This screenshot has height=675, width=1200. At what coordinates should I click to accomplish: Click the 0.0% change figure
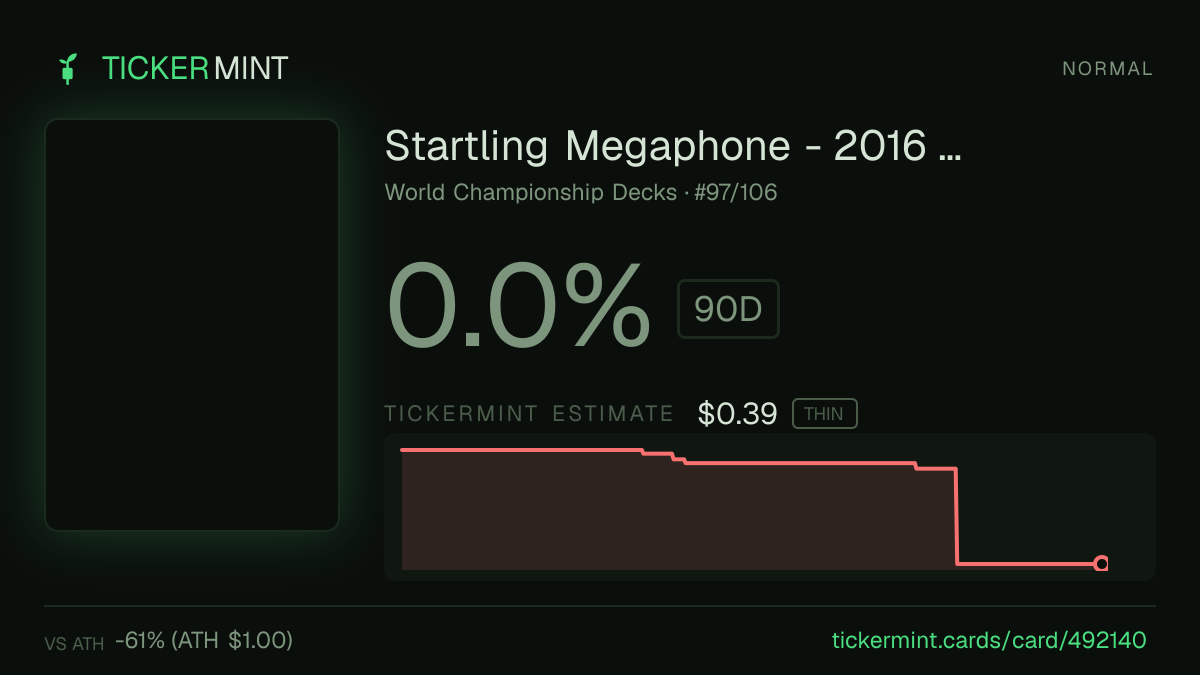click(518, 303)
